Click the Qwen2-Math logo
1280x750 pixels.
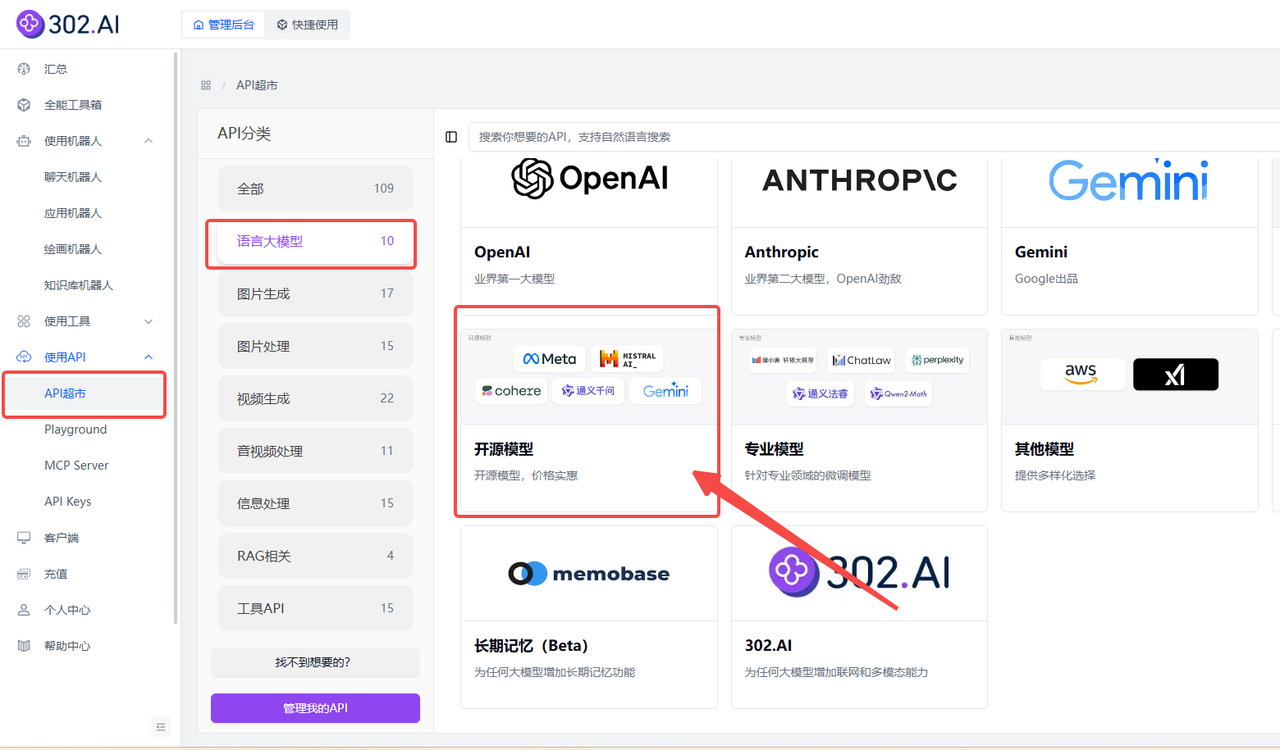(x=898, y=393)
